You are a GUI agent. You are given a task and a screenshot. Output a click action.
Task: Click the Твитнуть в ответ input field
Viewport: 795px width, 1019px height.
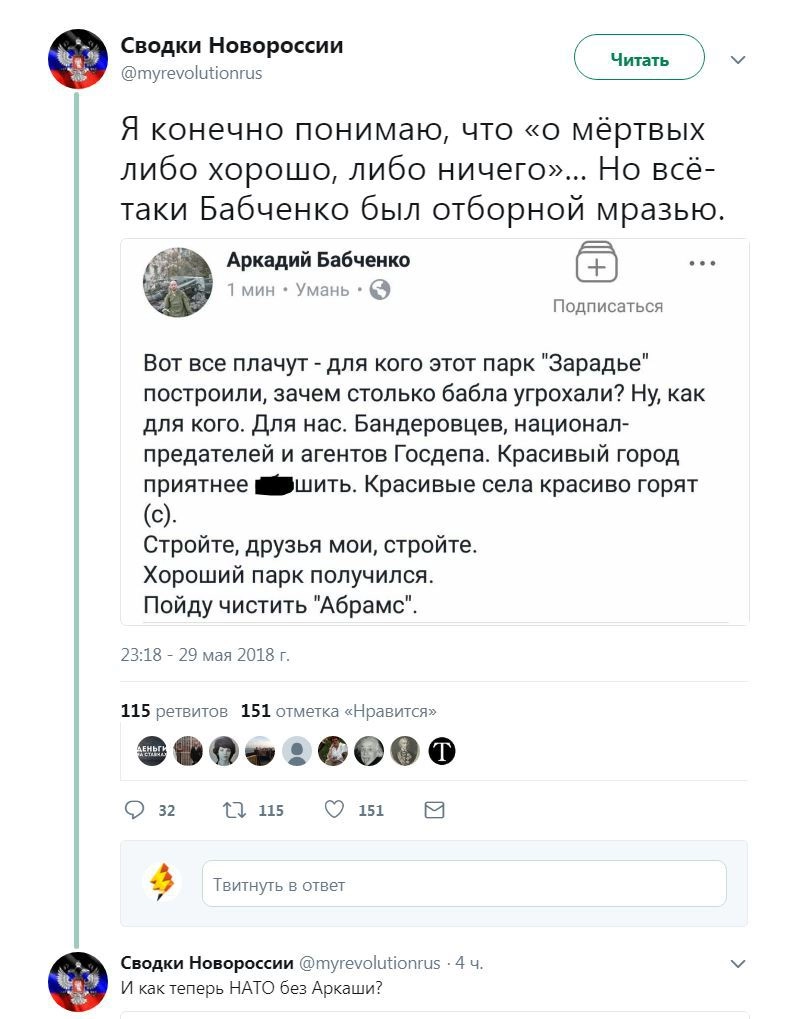pyautogui.click(x=464, y=884)
